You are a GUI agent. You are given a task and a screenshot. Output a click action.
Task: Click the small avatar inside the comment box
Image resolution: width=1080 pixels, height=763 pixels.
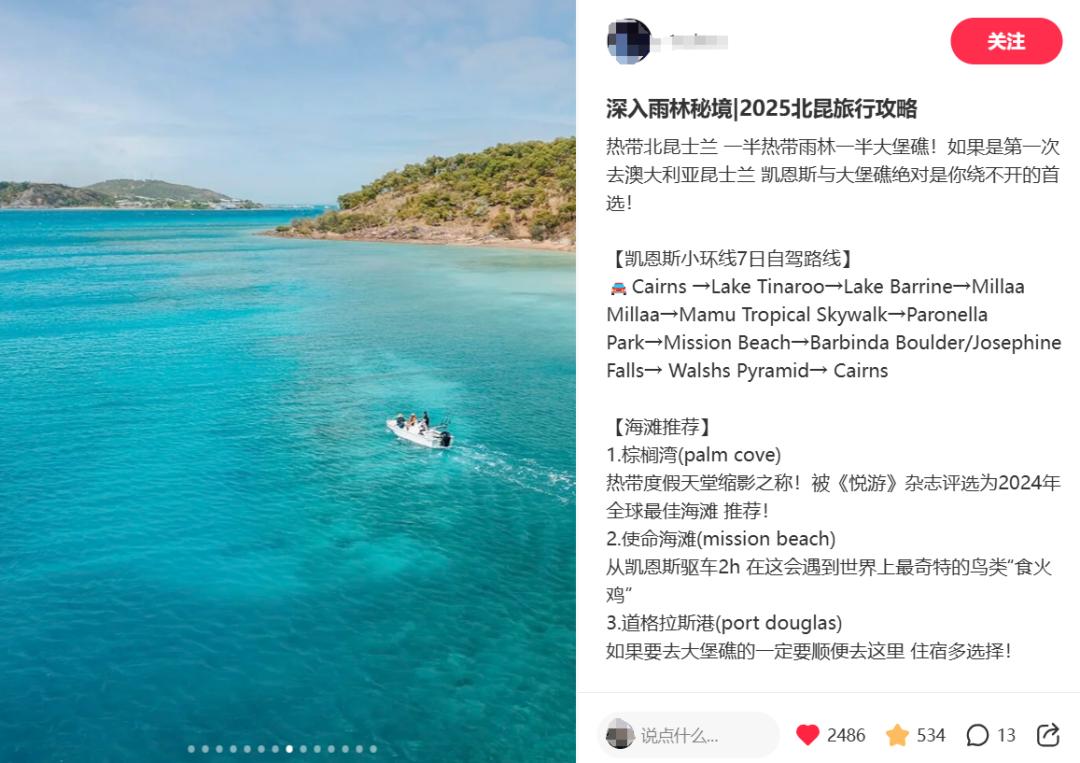pos(620,735)
